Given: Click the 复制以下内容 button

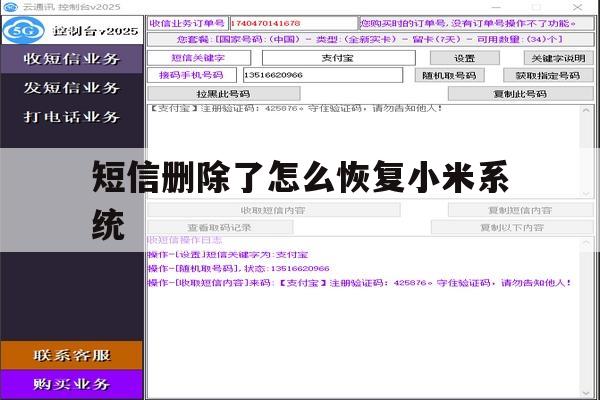Looking at the screenshot, I should click(512, 227).
